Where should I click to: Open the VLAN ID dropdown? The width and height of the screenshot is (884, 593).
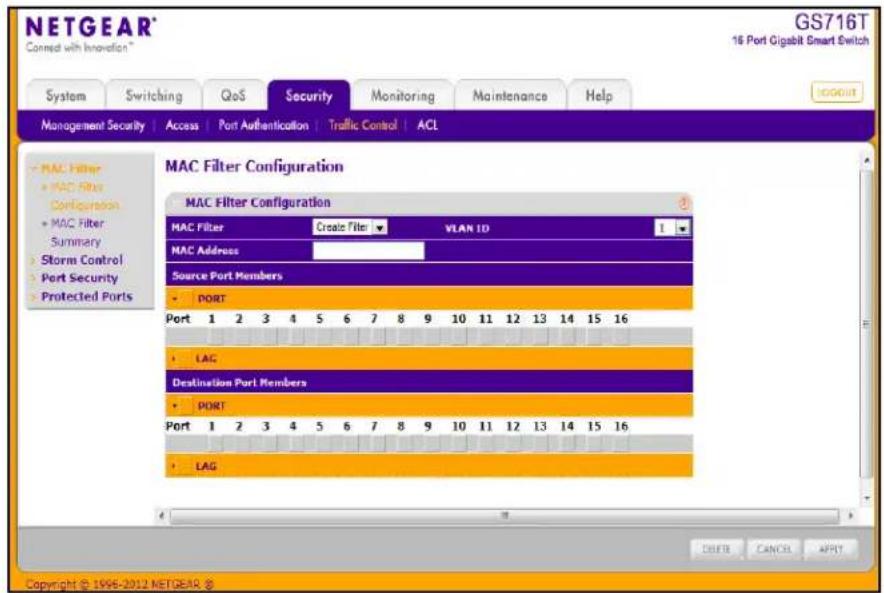(x=672, y=228)
